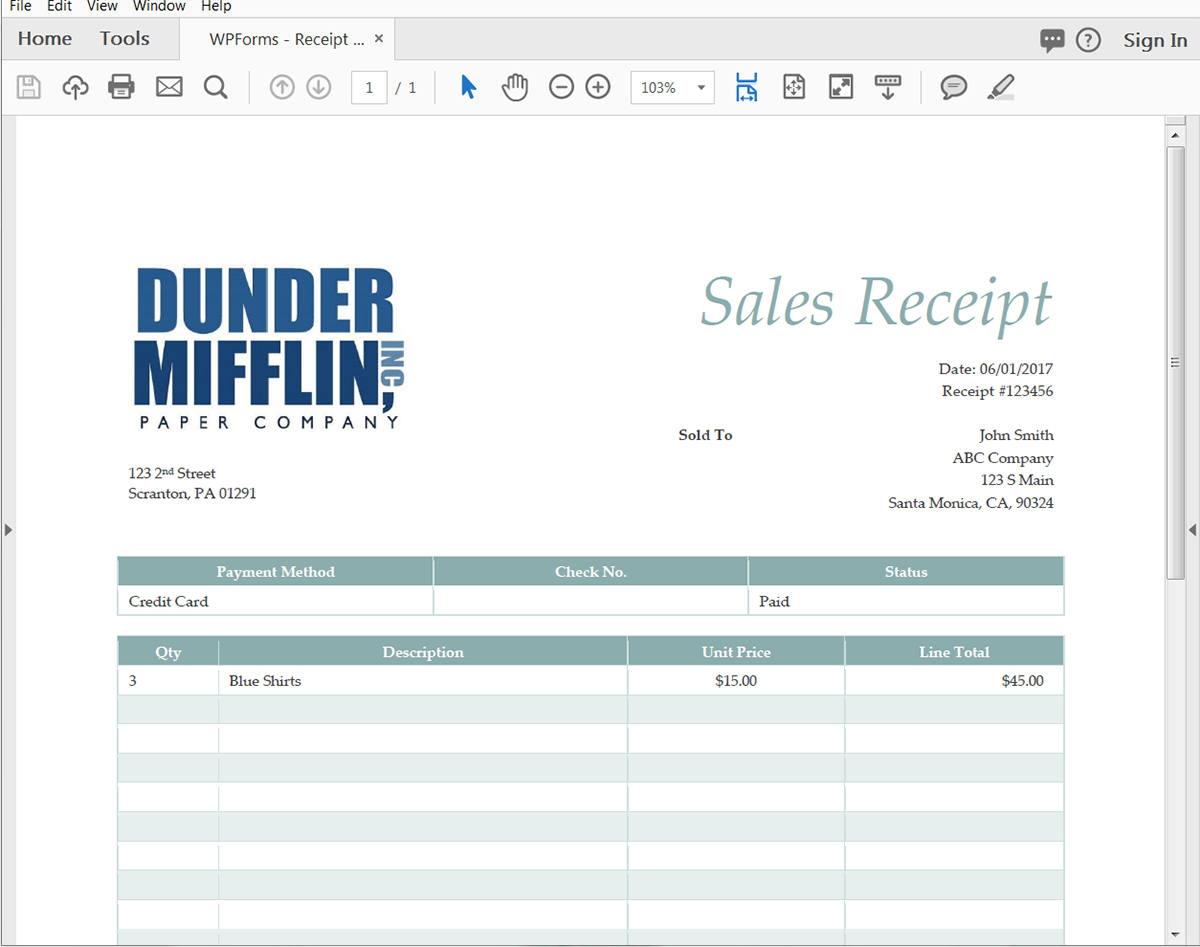Fit one full page icon

[x=794, y=87]
